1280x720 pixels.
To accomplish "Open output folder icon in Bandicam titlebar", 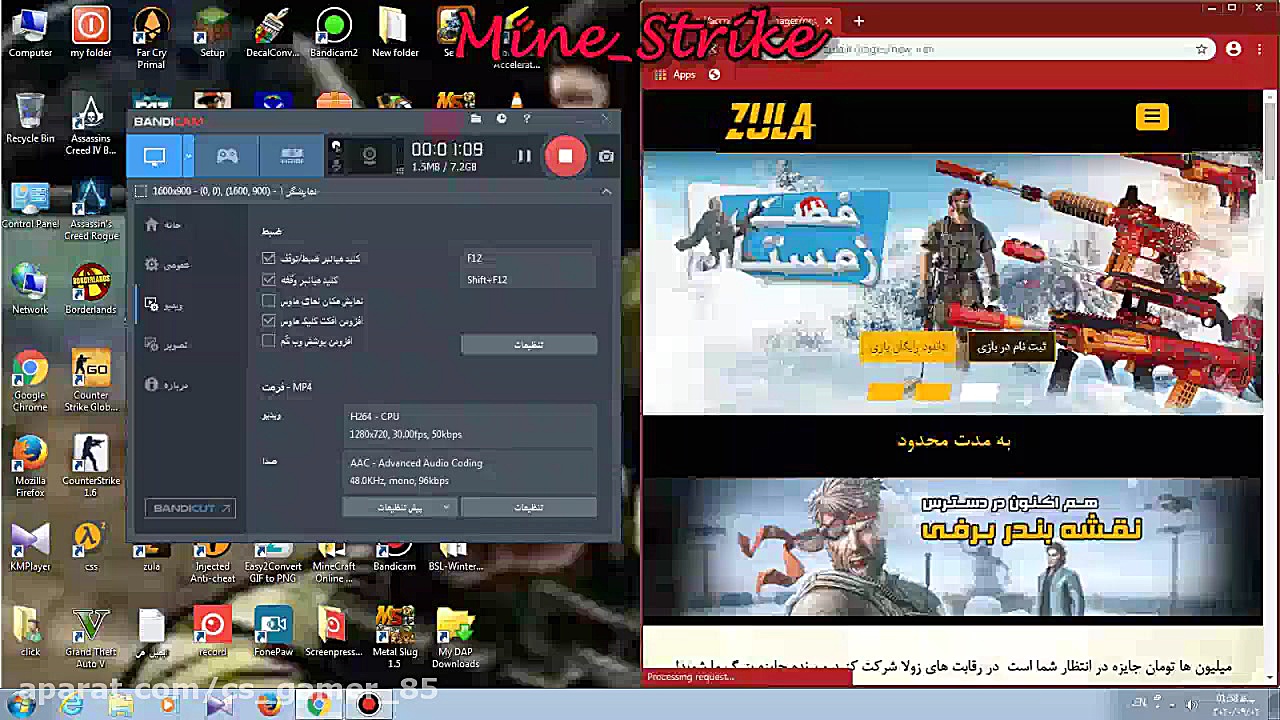I will pyautogui.click(x=476, y=118).
